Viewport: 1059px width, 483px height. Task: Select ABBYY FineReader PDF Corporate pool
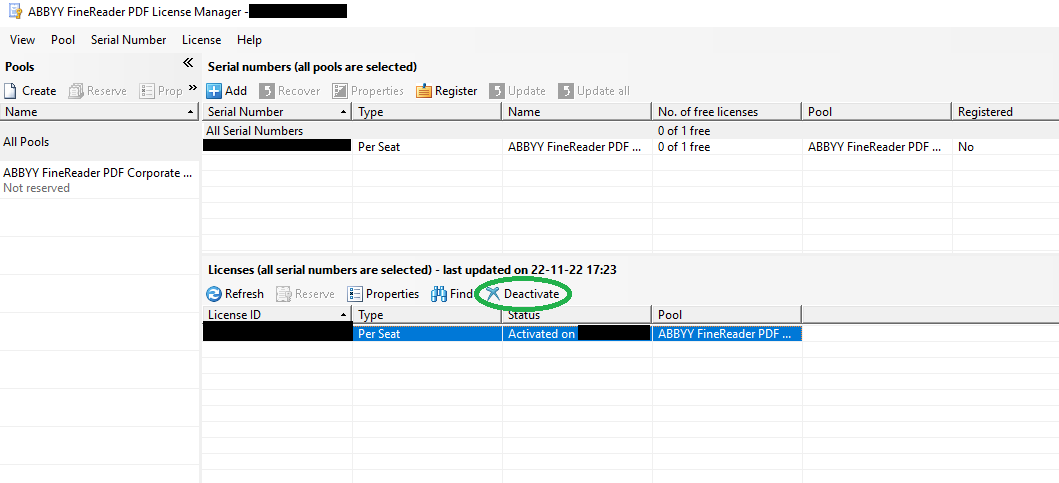(x=99, y=180)
